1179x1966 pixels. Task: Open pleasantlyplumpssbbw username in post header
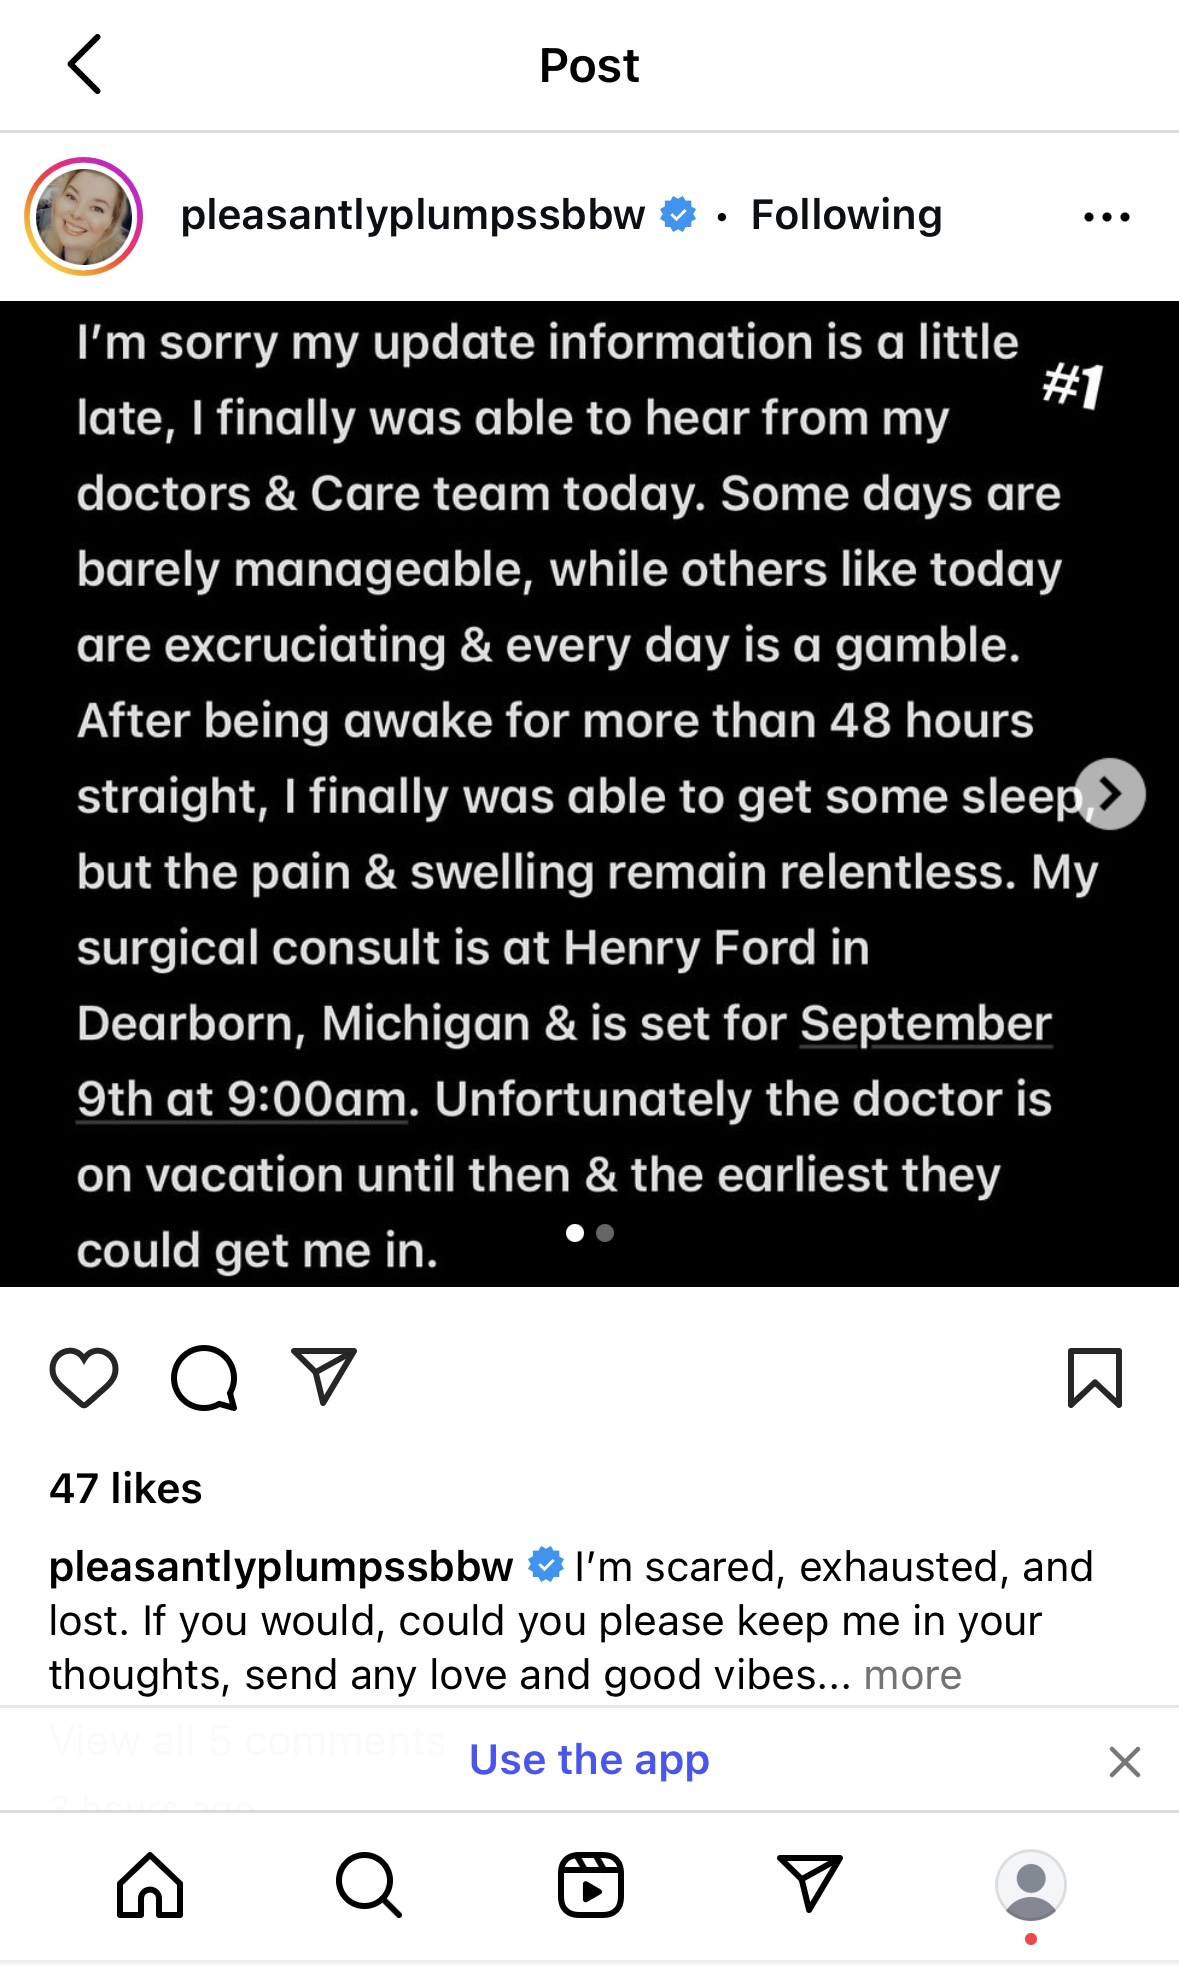pyautogui.click(x=413, y=215)
